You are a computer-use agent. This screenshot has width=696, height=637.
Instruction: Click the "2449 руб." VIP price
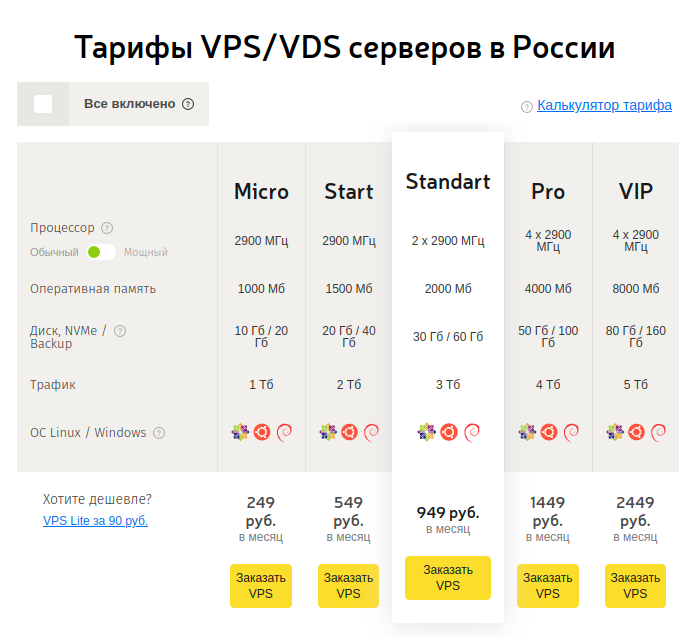(x=635, y=511)
